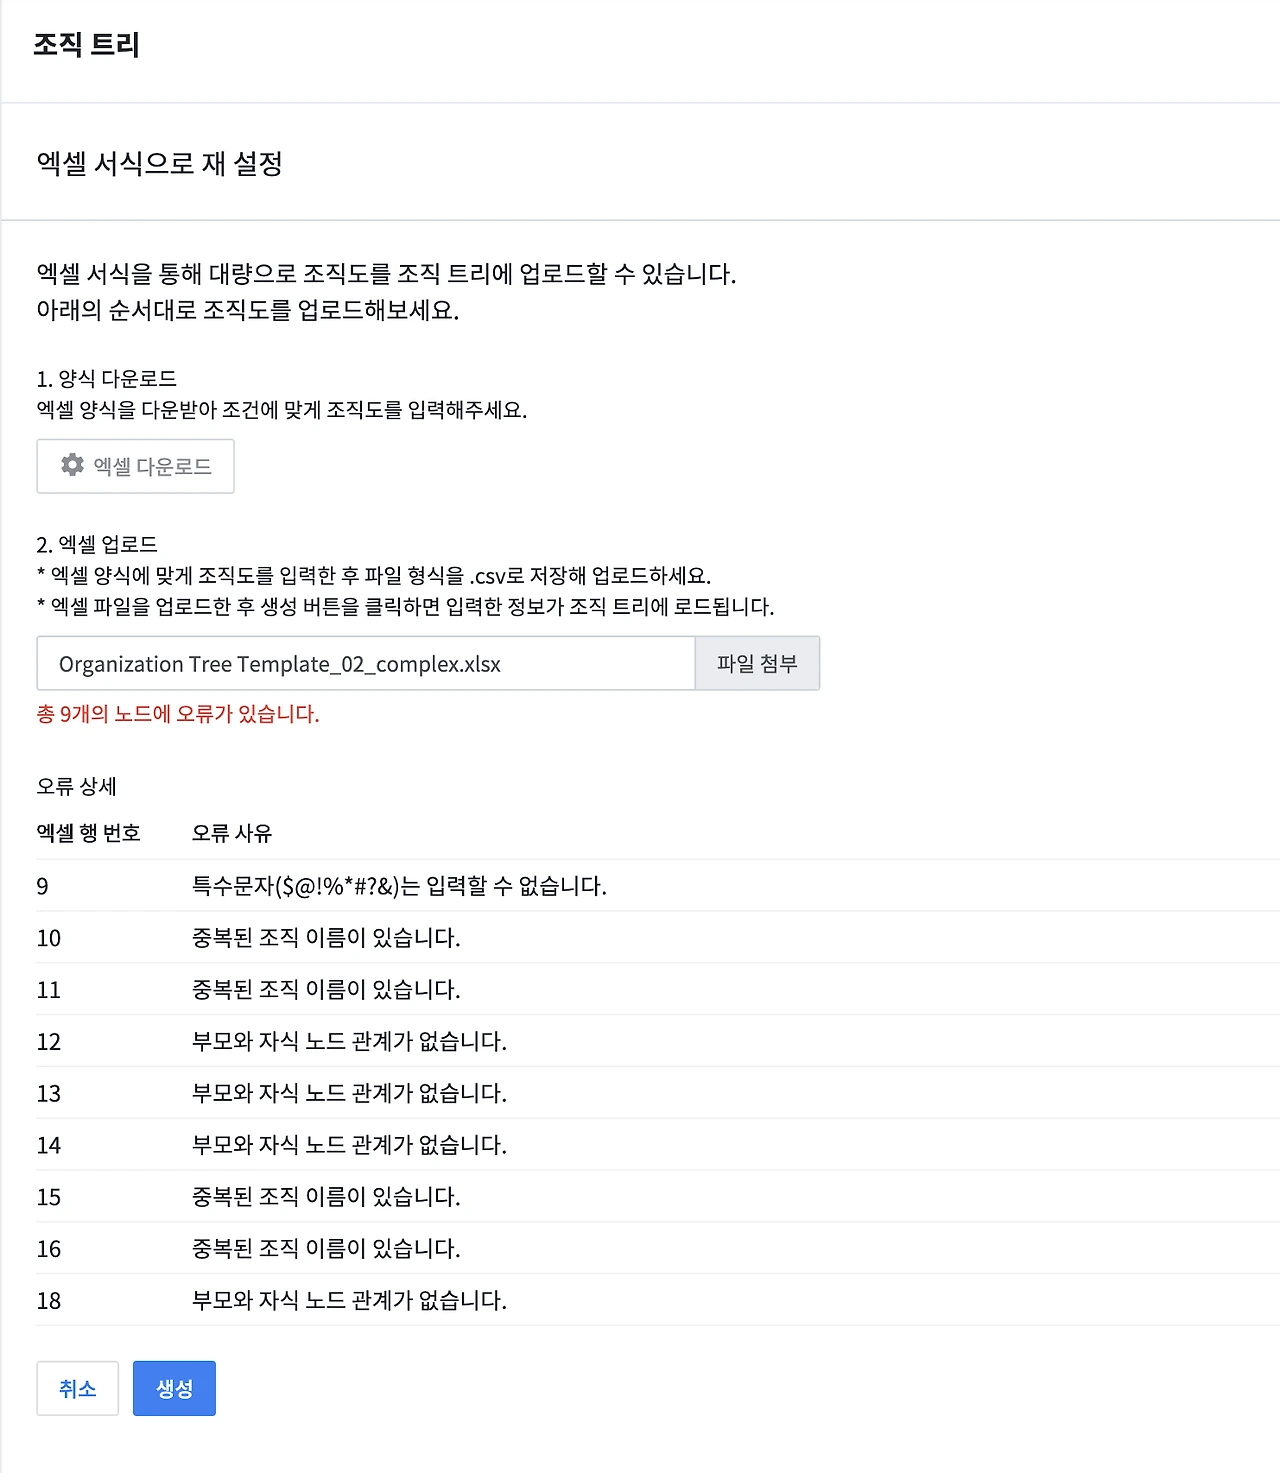Click the file name field showing Organization Tree Template

(366, 663)
